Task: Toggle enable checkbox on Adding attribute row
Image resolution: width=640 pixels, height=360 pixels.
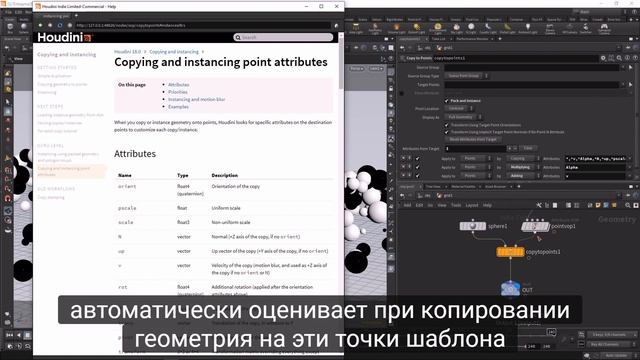Action: [x=417, y=176]
